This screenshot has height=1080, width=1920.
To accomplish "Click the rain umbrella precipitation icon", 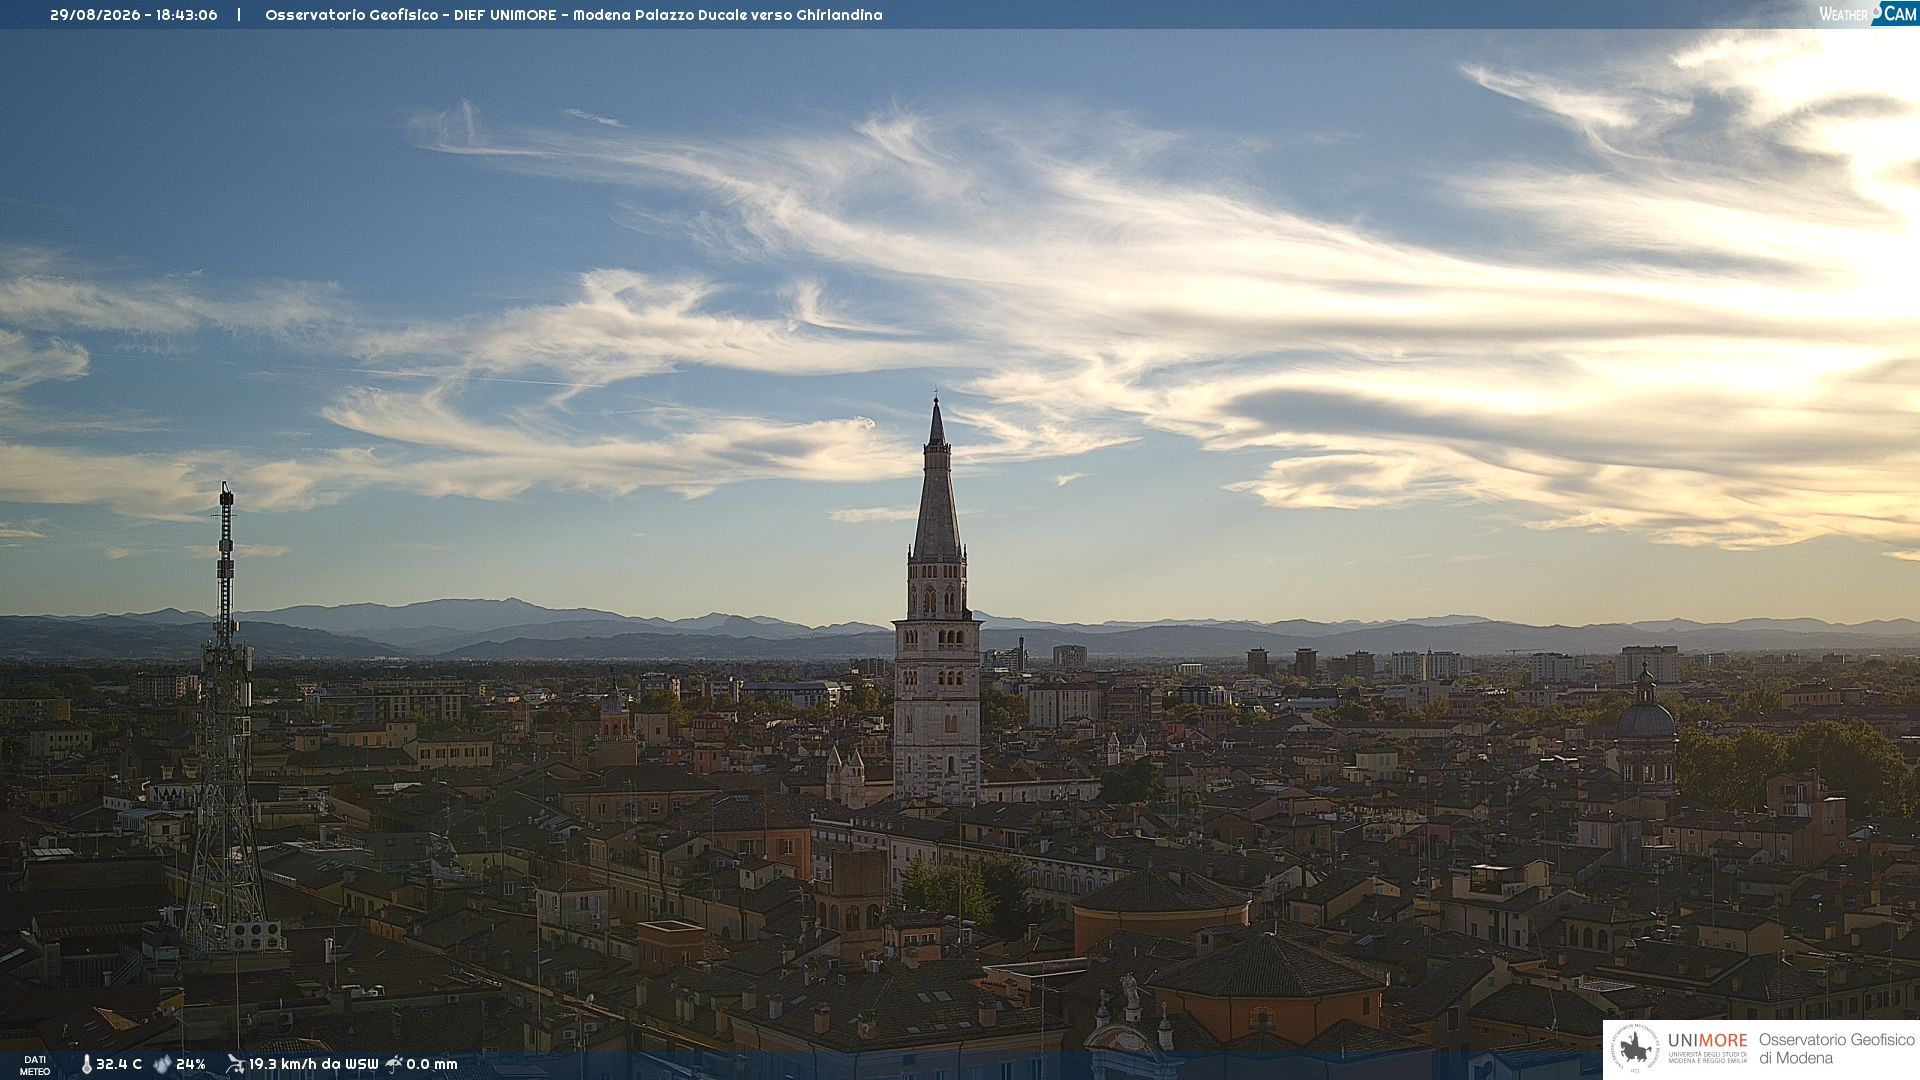I will [x=394, y=1064].
